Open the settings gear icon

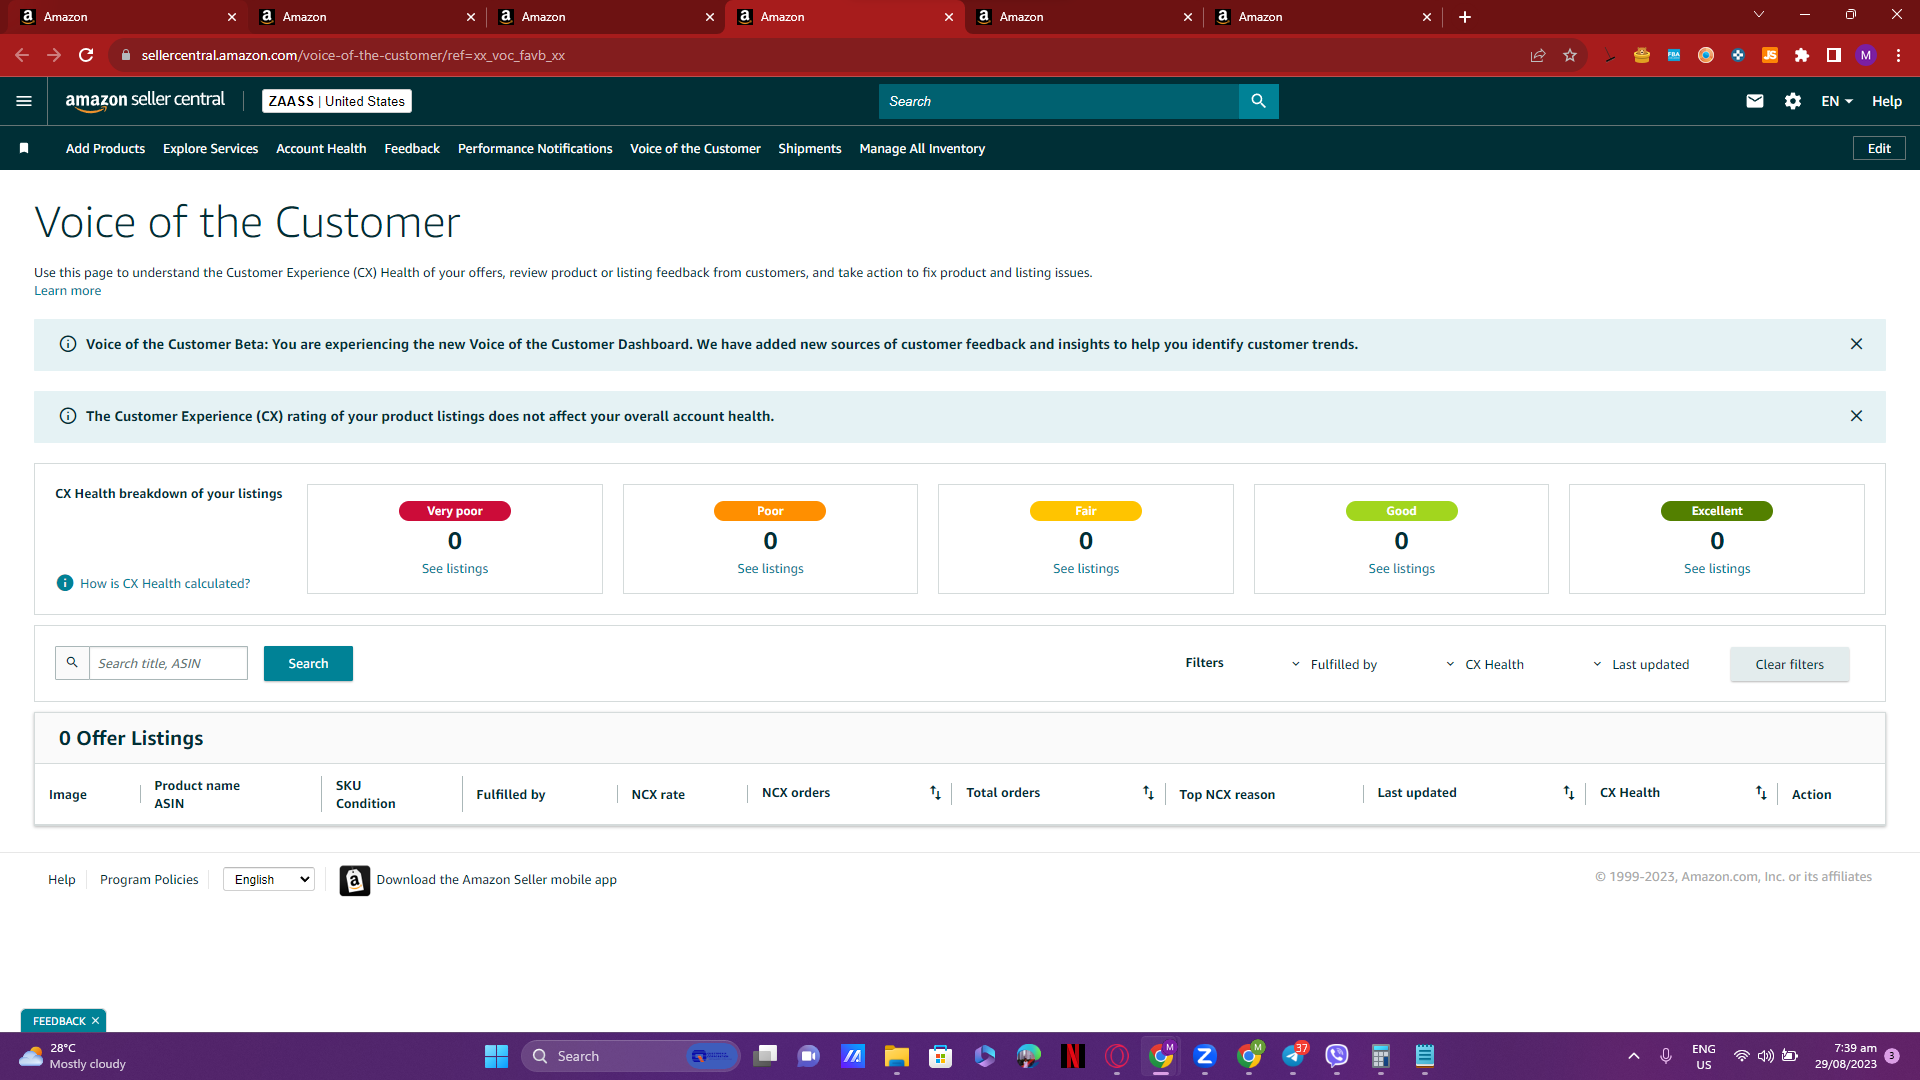(1793, 101)
